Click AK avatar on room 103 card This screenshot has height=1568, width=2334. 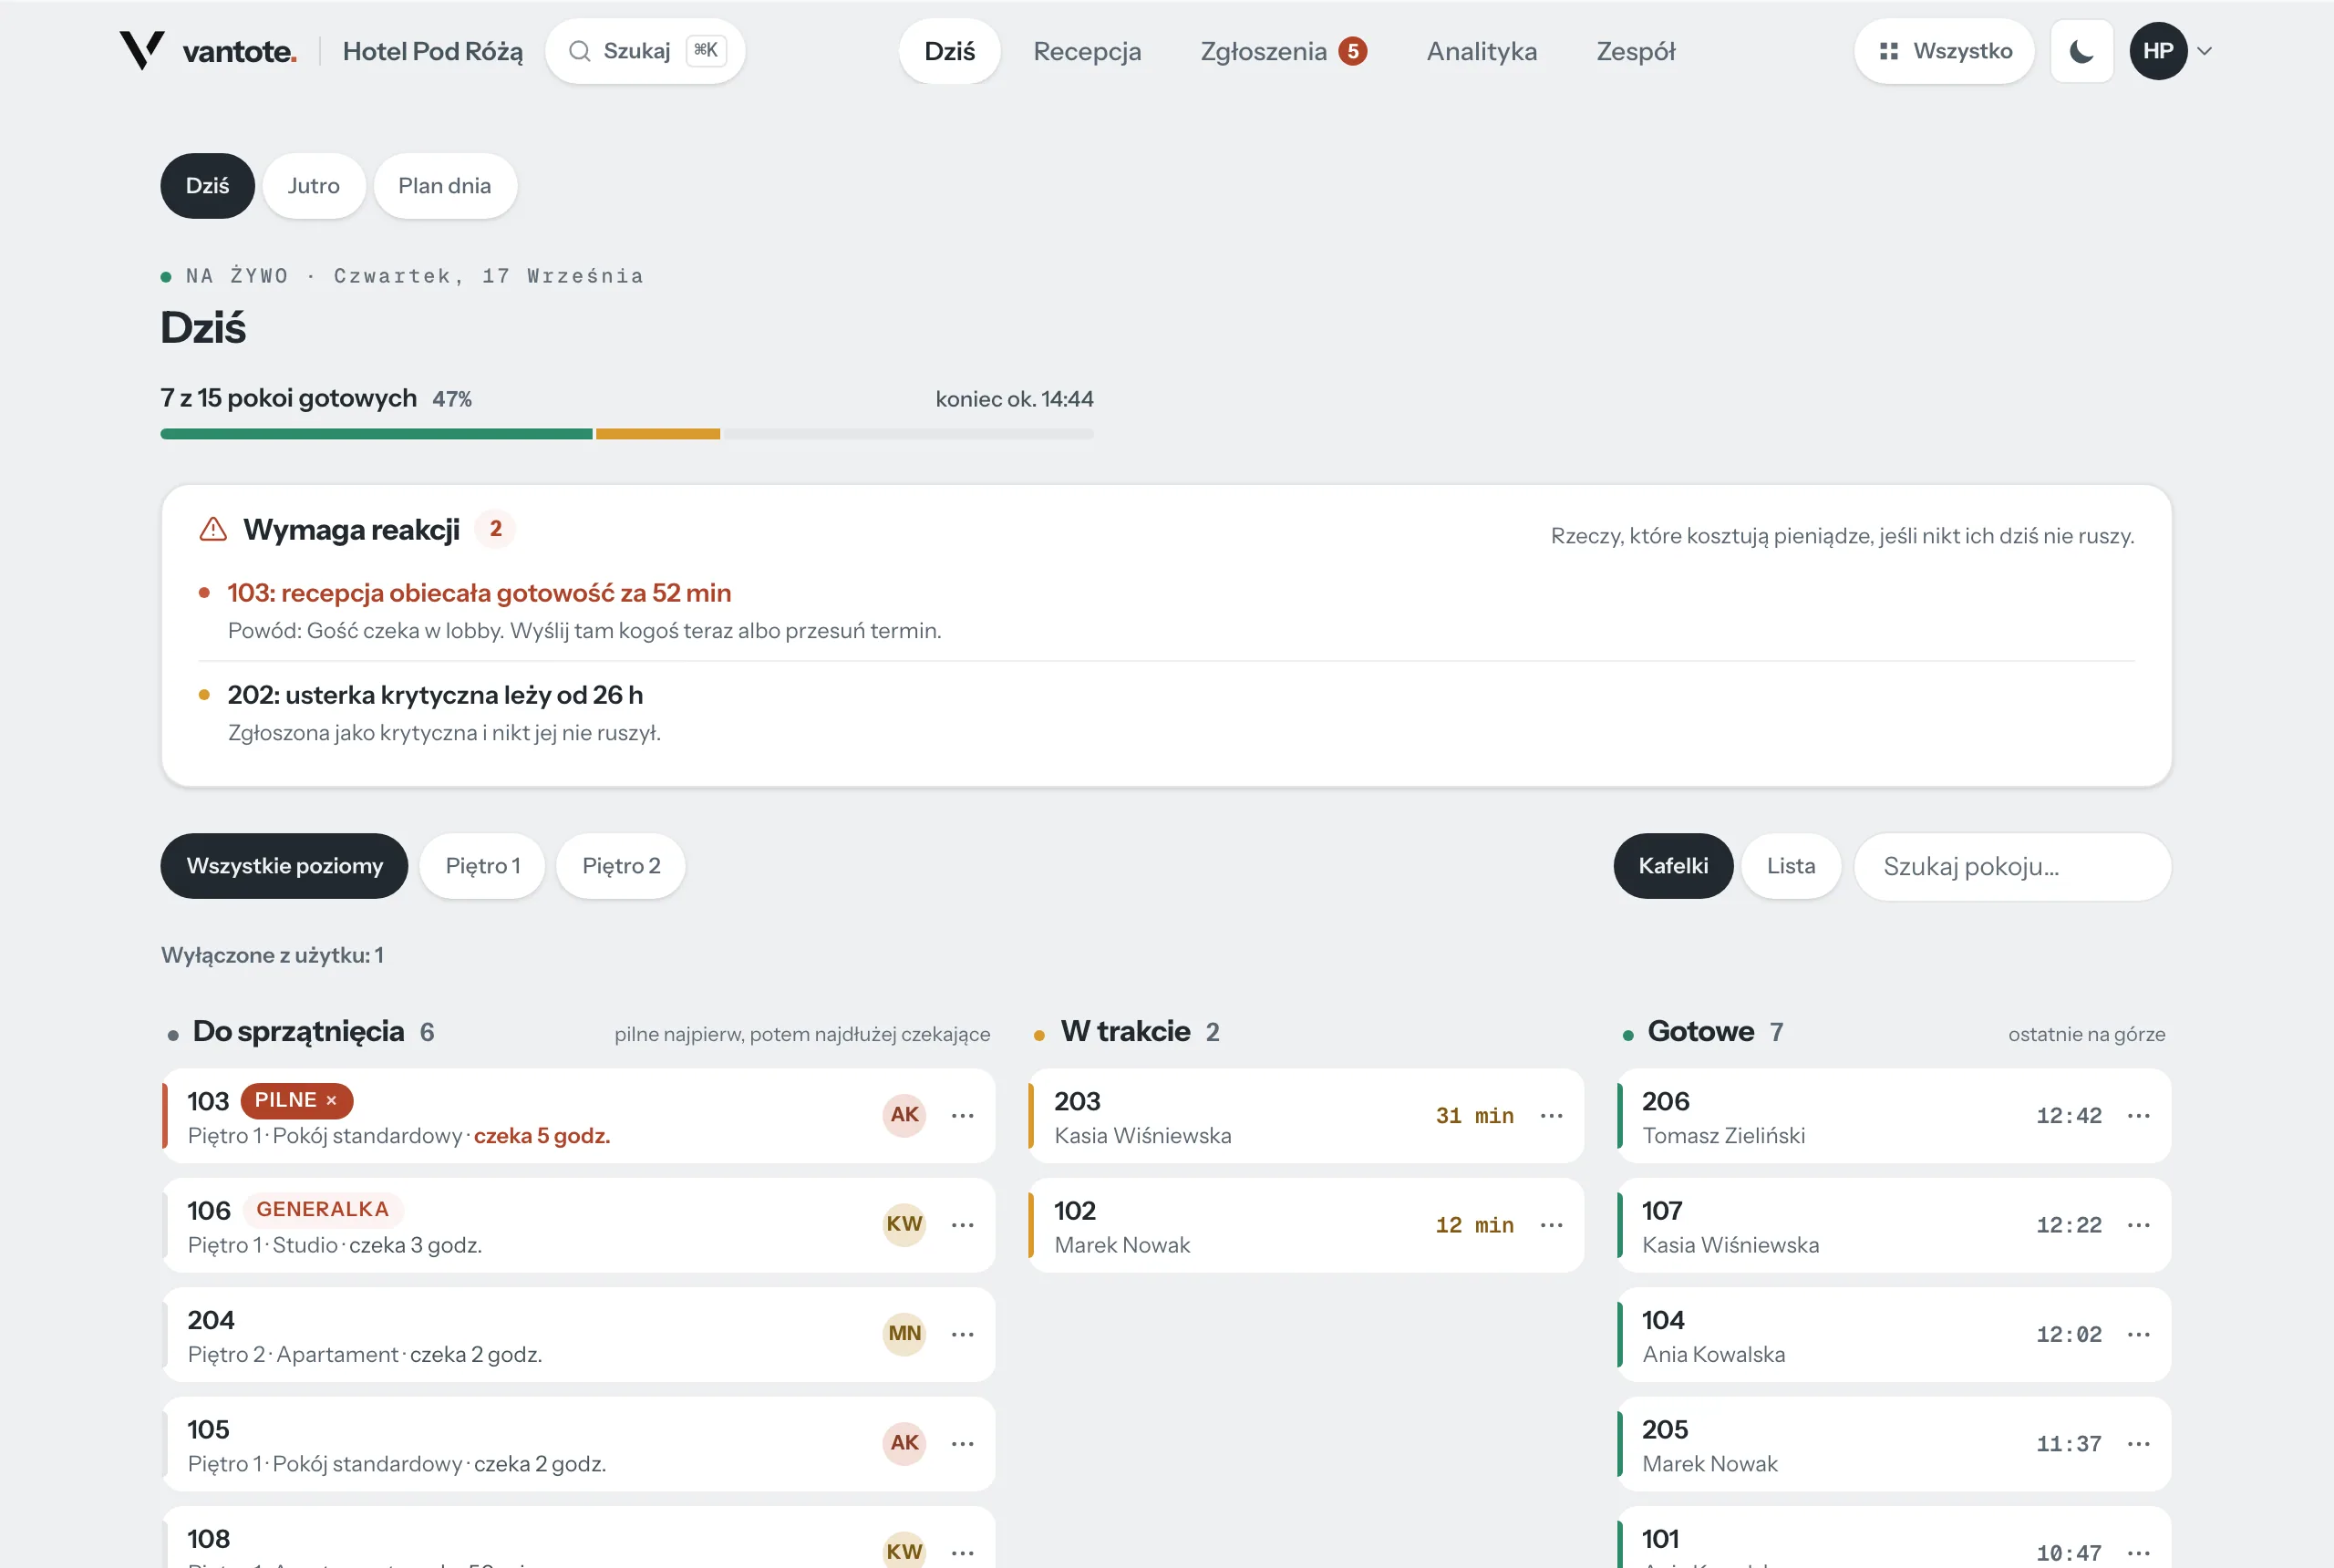(904, 1115)
